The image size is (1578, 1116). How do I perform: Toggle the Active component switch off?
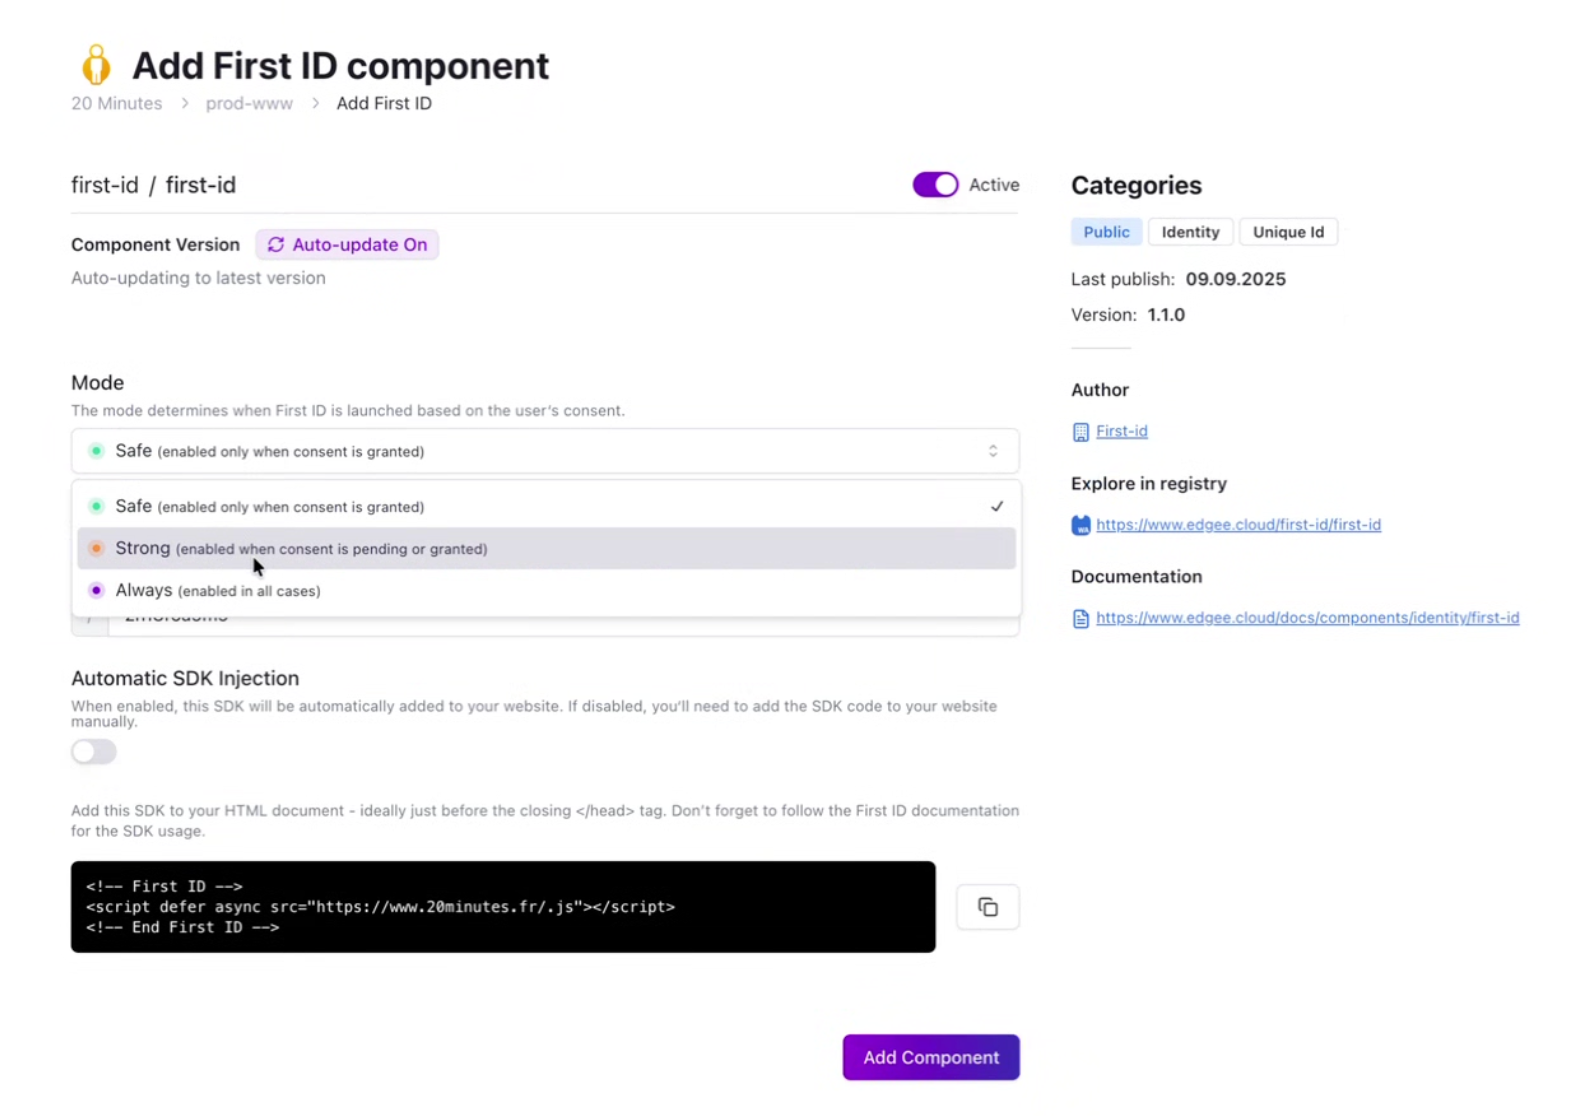point(935,185)
